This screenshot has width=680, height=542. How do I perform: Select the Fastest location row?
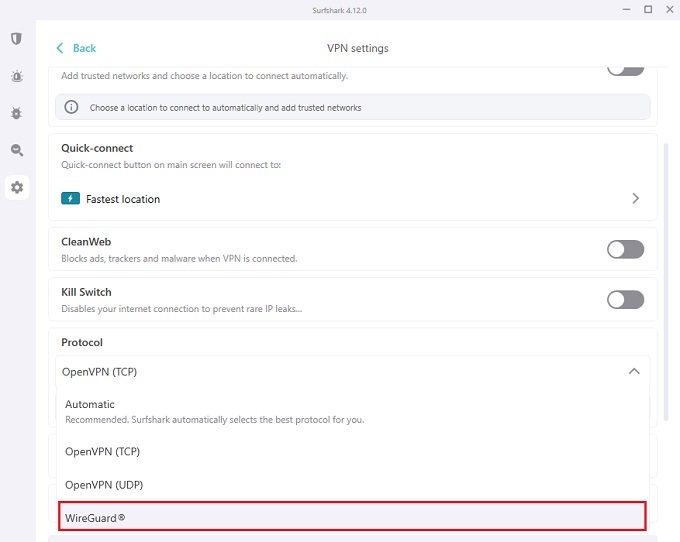(352, 199)
